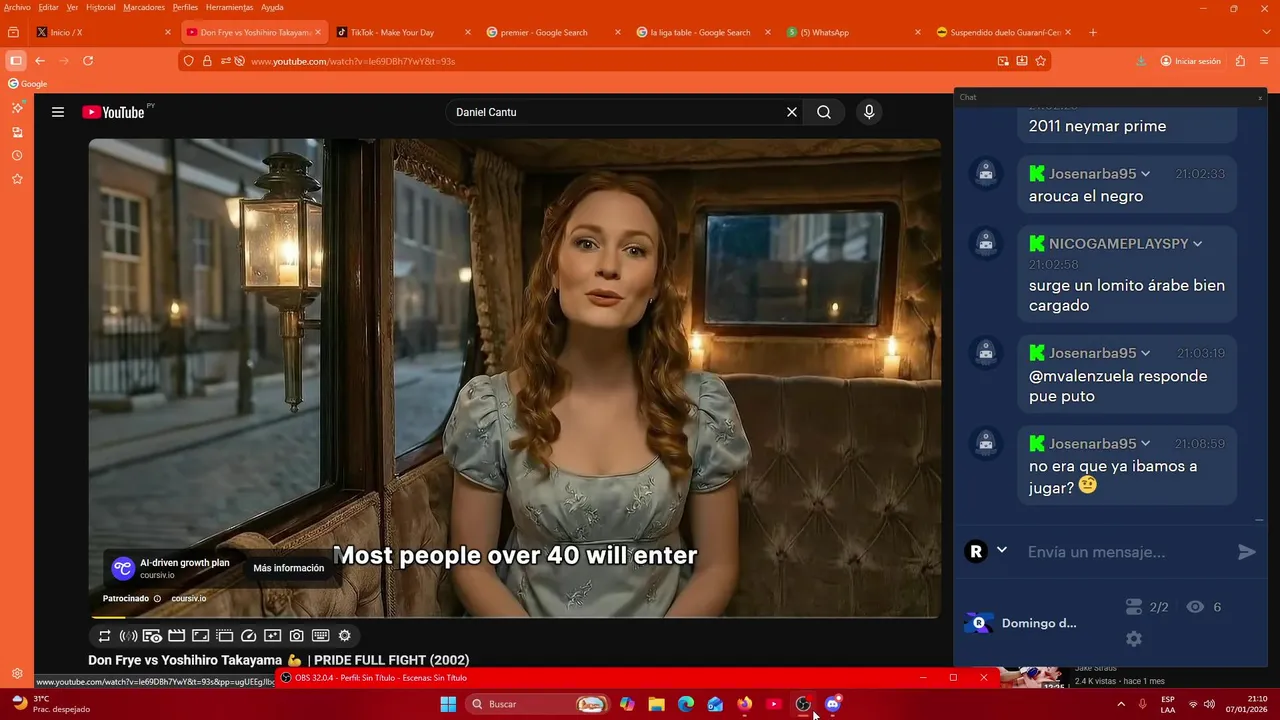1280x720 pixels.
Task: Click the video filters sparkle icon
Action: [272, 636]
